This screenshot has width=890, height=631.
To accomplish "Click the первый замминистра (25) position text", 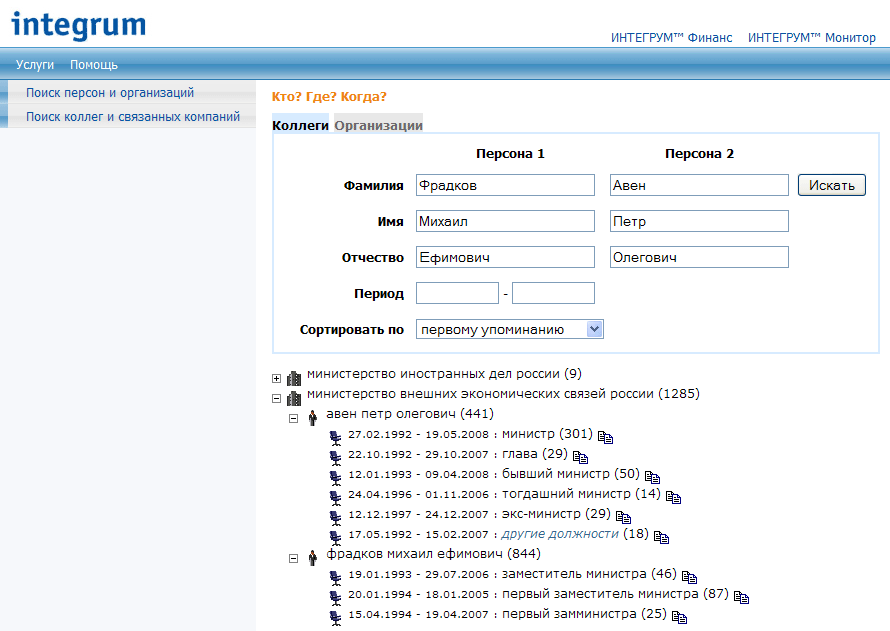I will (585, 614).
